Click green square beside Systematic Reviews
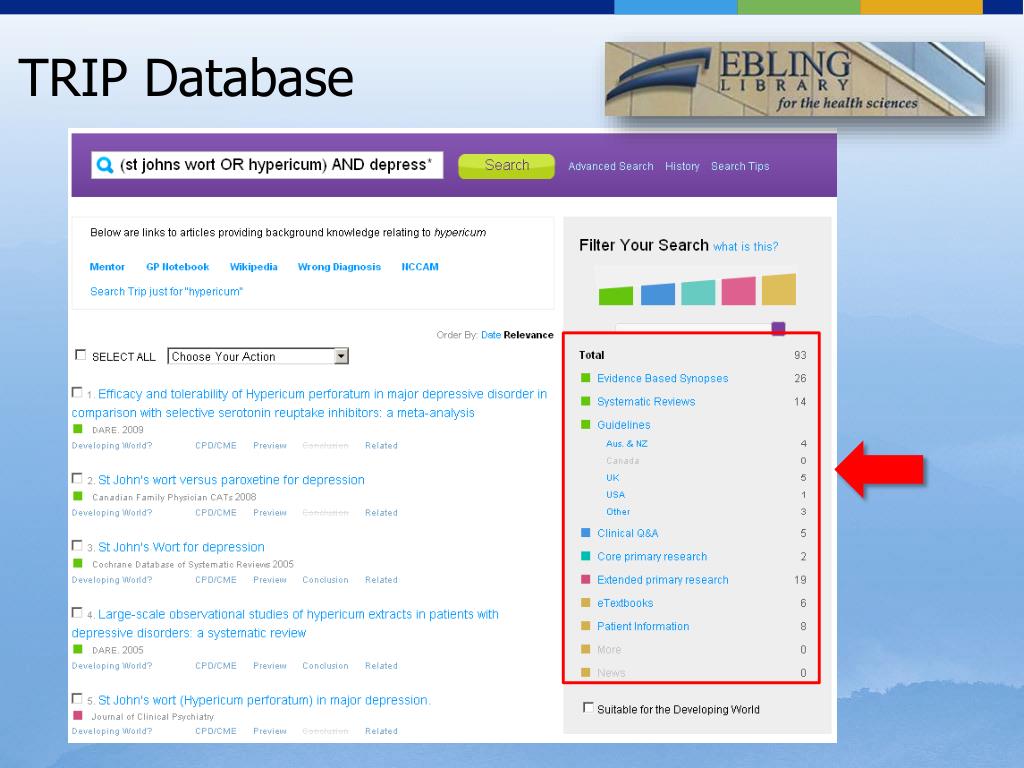 (x=586, y=401)
